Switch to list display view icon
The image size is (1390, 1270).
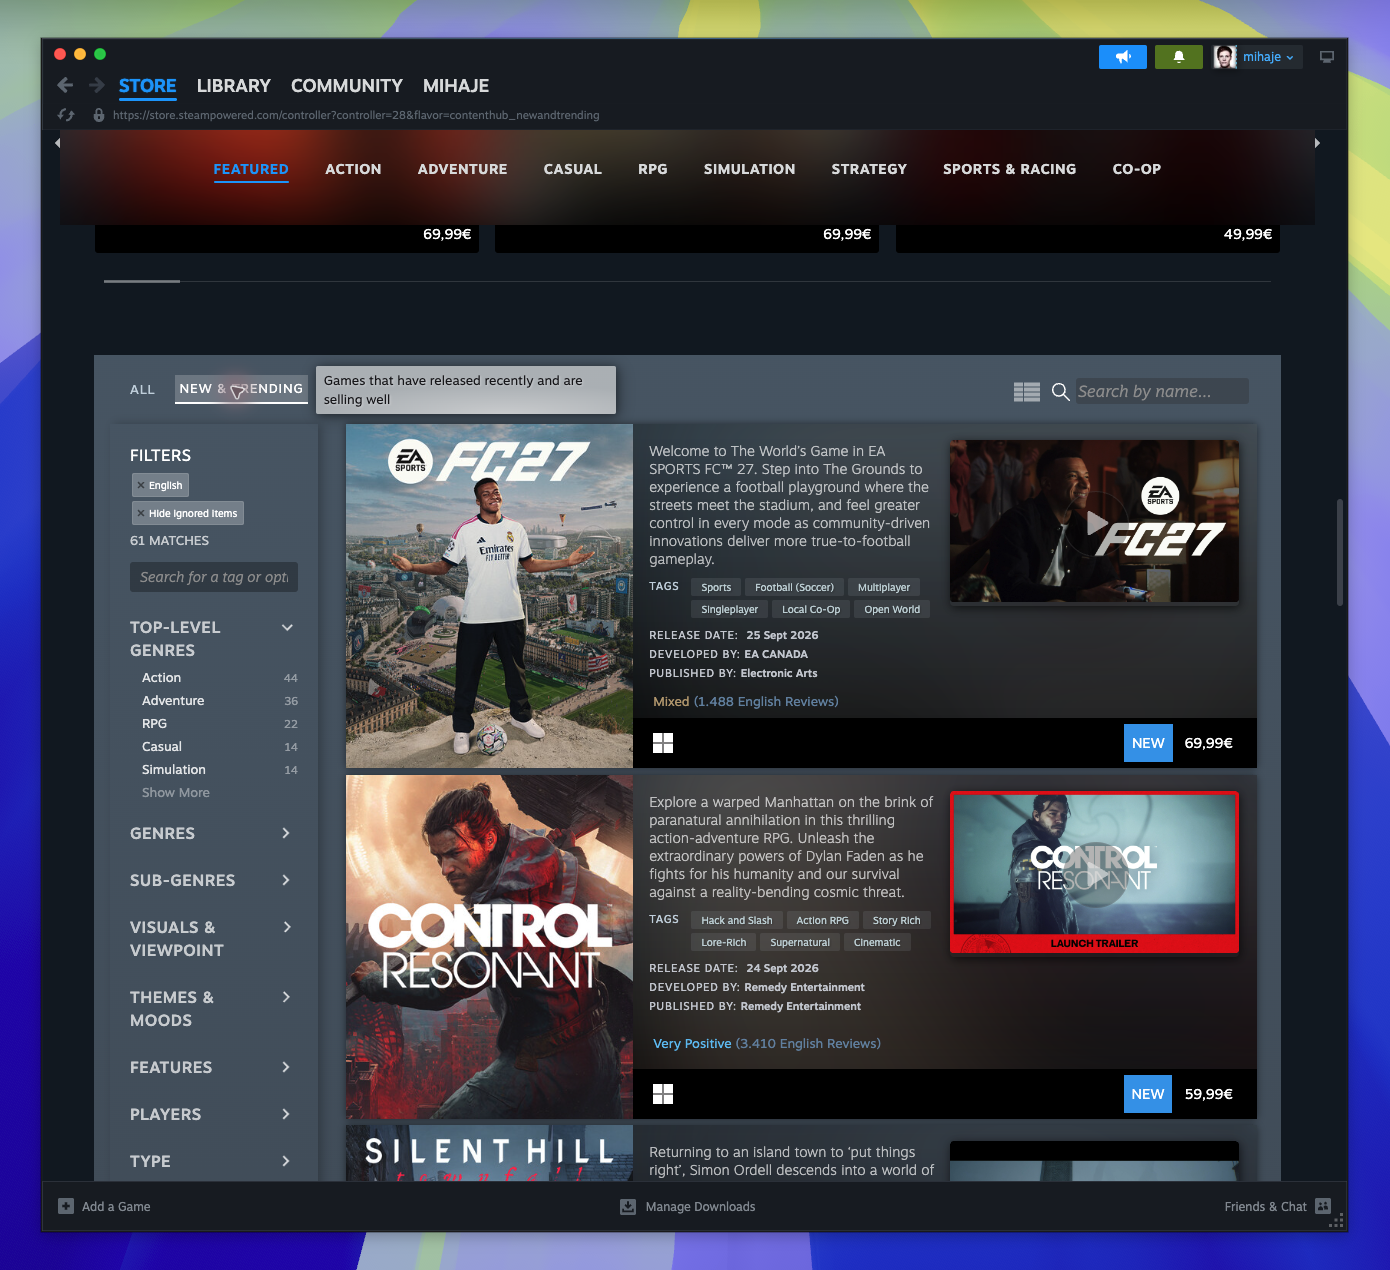click(1027, 392)
